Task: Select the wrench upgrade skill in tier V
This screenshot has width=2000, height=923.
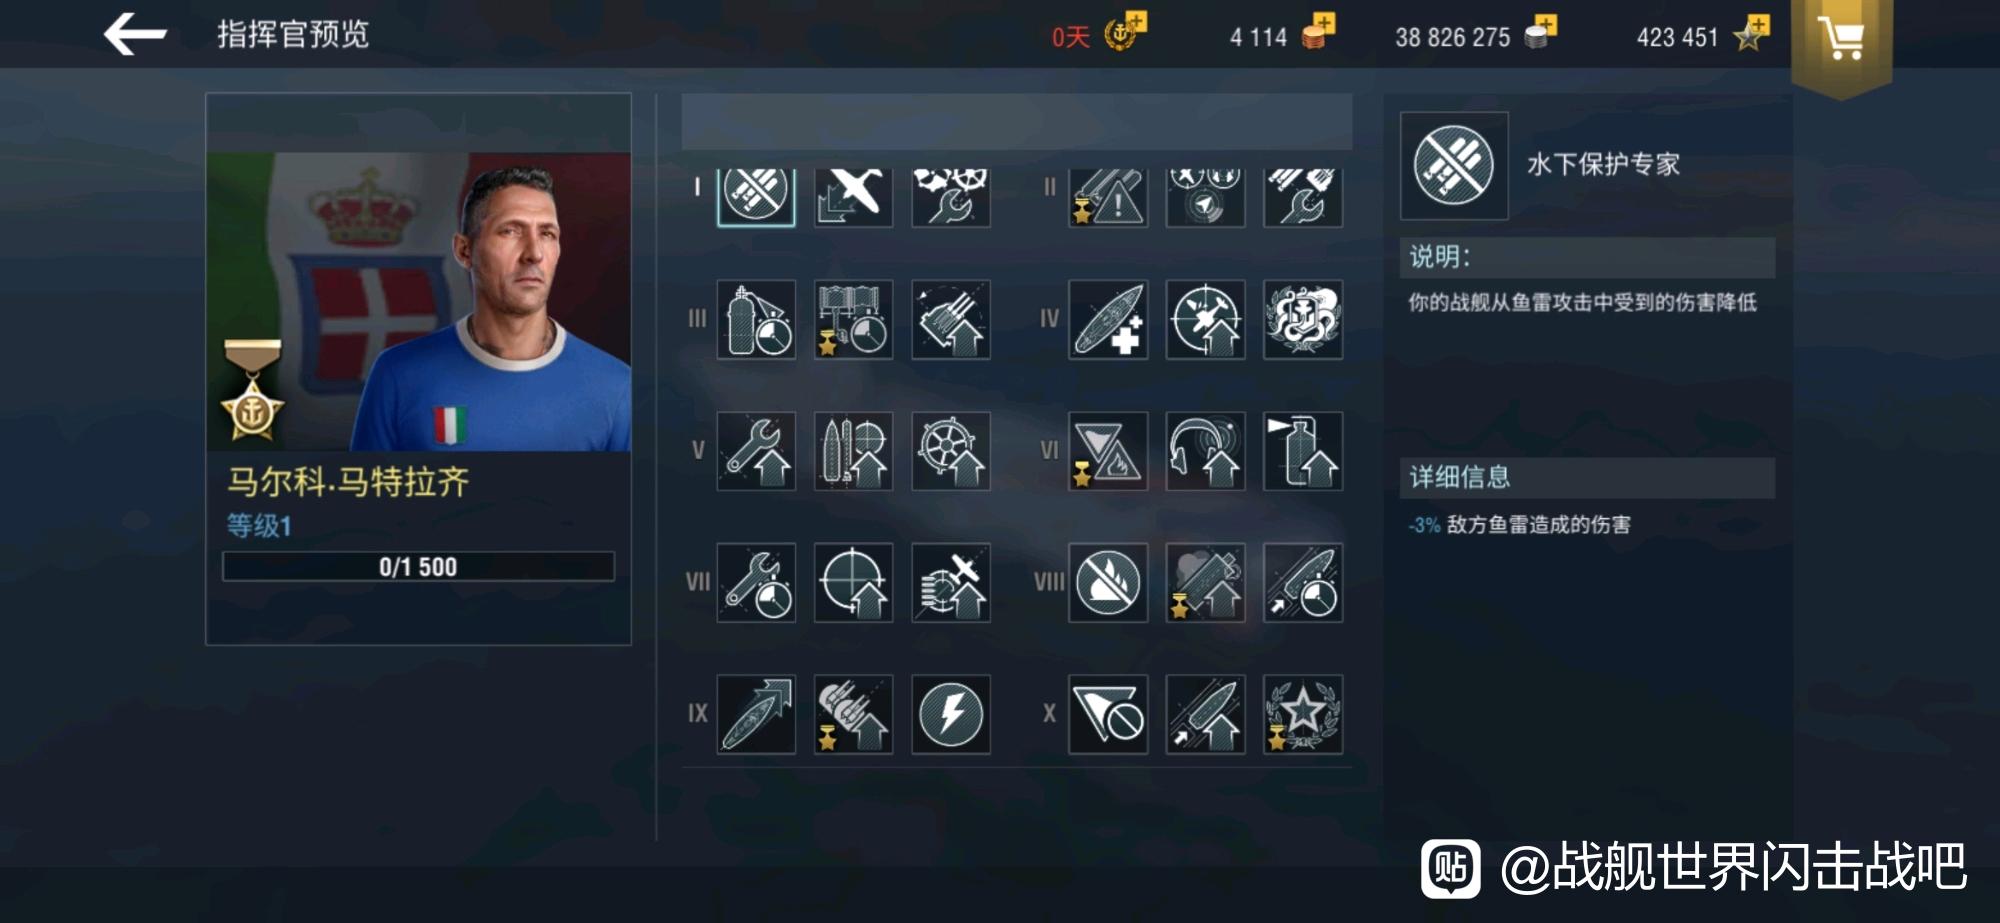Action: coord(756,451)
